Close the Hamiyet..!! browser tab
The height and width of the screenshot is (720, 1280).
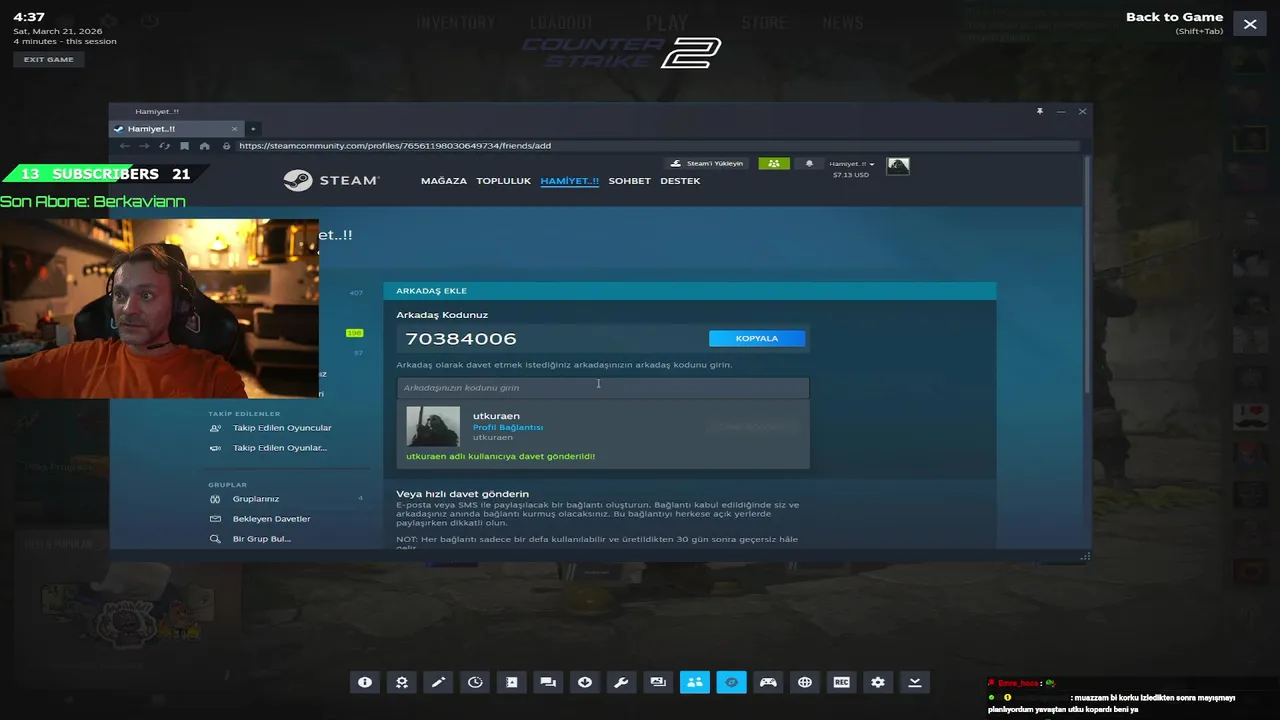tap(235, 129)
